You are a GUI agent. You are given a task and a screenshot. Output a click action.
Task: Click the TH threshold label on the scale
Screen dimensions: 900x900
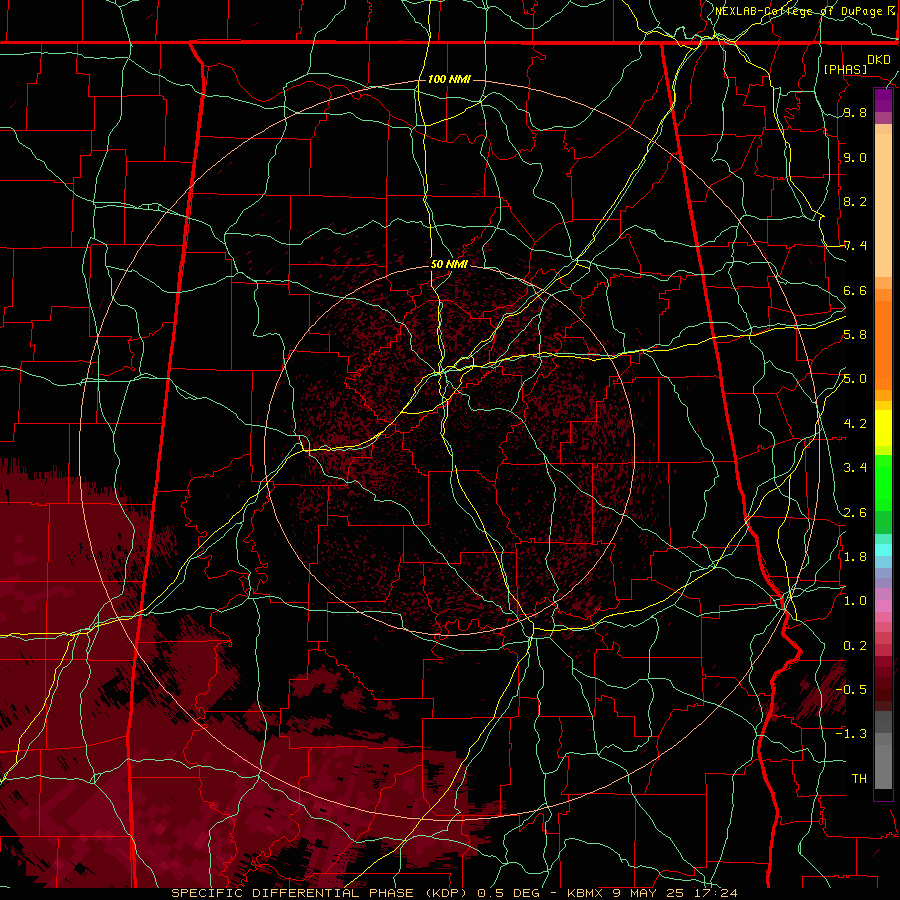coord(859,778)
